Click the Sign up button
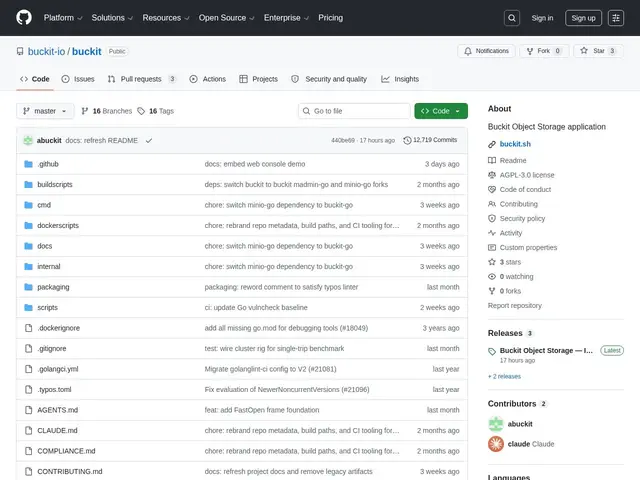The image size is (640, 480). click(583, 18)
